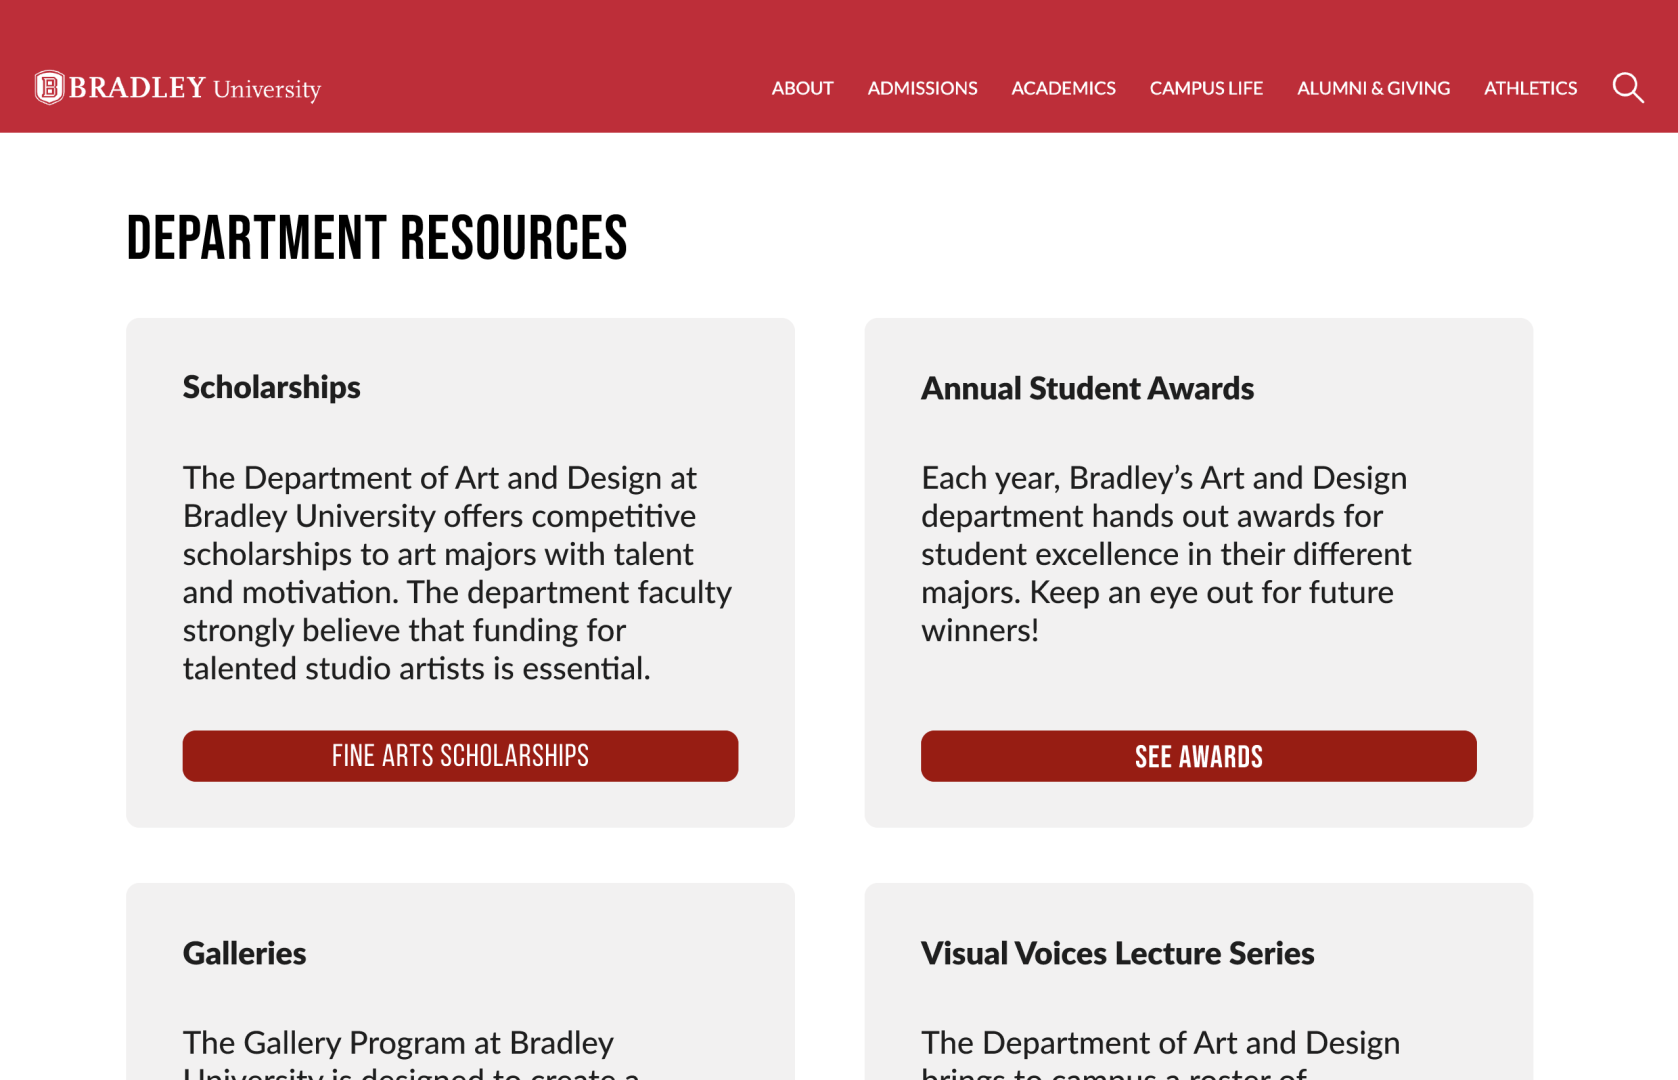The height and width of the screenshot is (1080, 1678).
Task: Select the Academics nav item
Action: pyautogui.click(x=1063, y=88)
